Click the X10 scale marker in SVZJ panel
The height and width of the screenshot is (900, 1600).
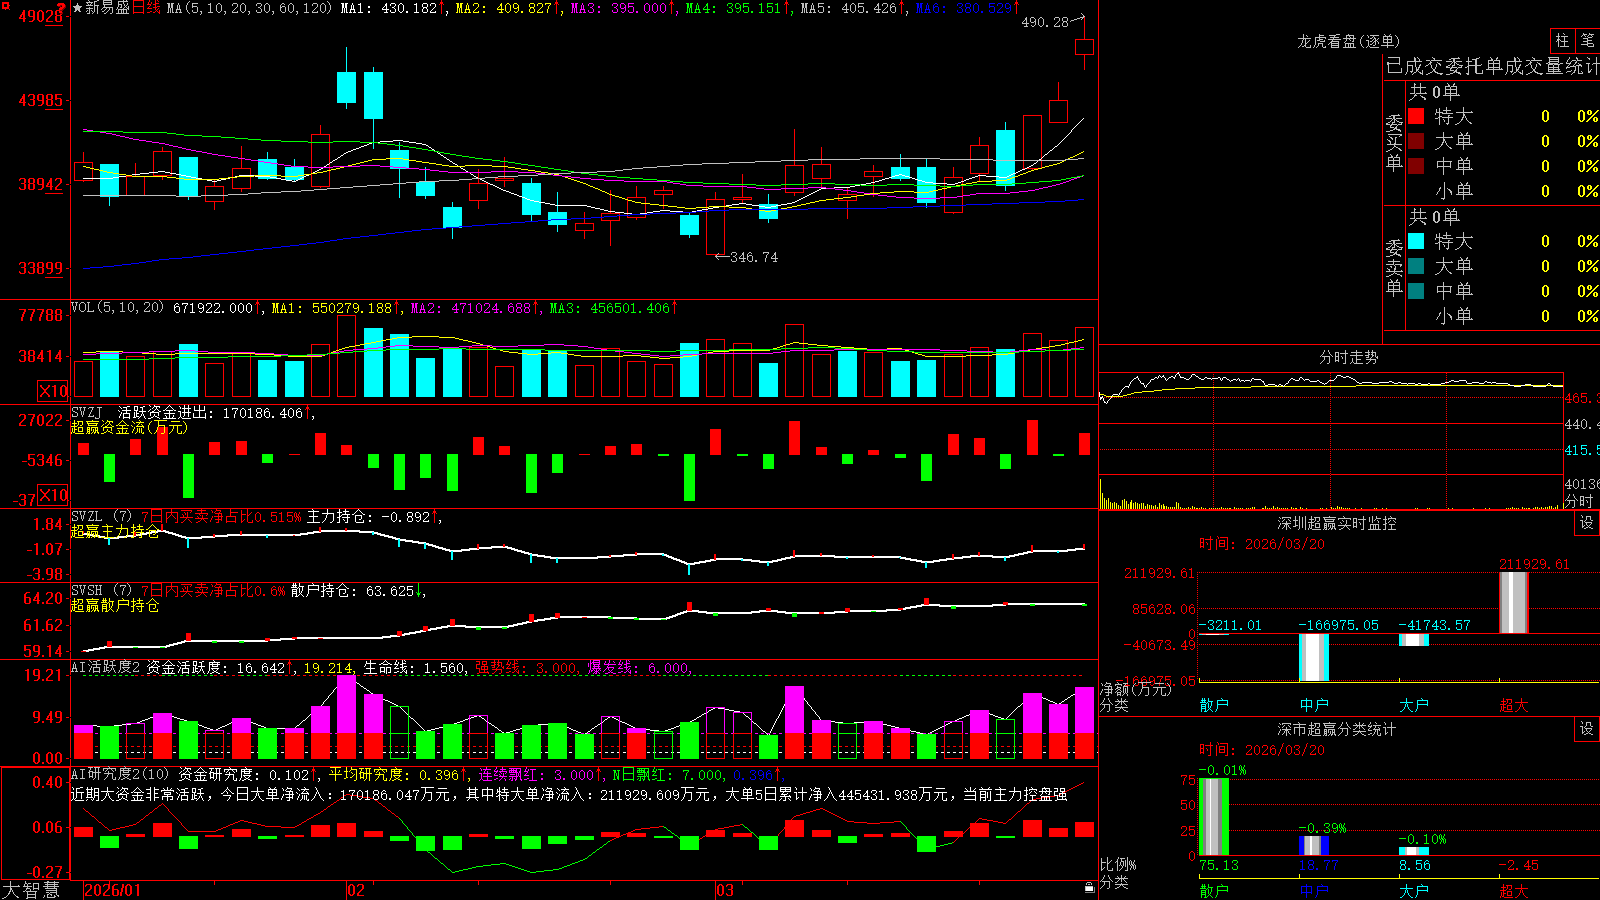(53, 495)
